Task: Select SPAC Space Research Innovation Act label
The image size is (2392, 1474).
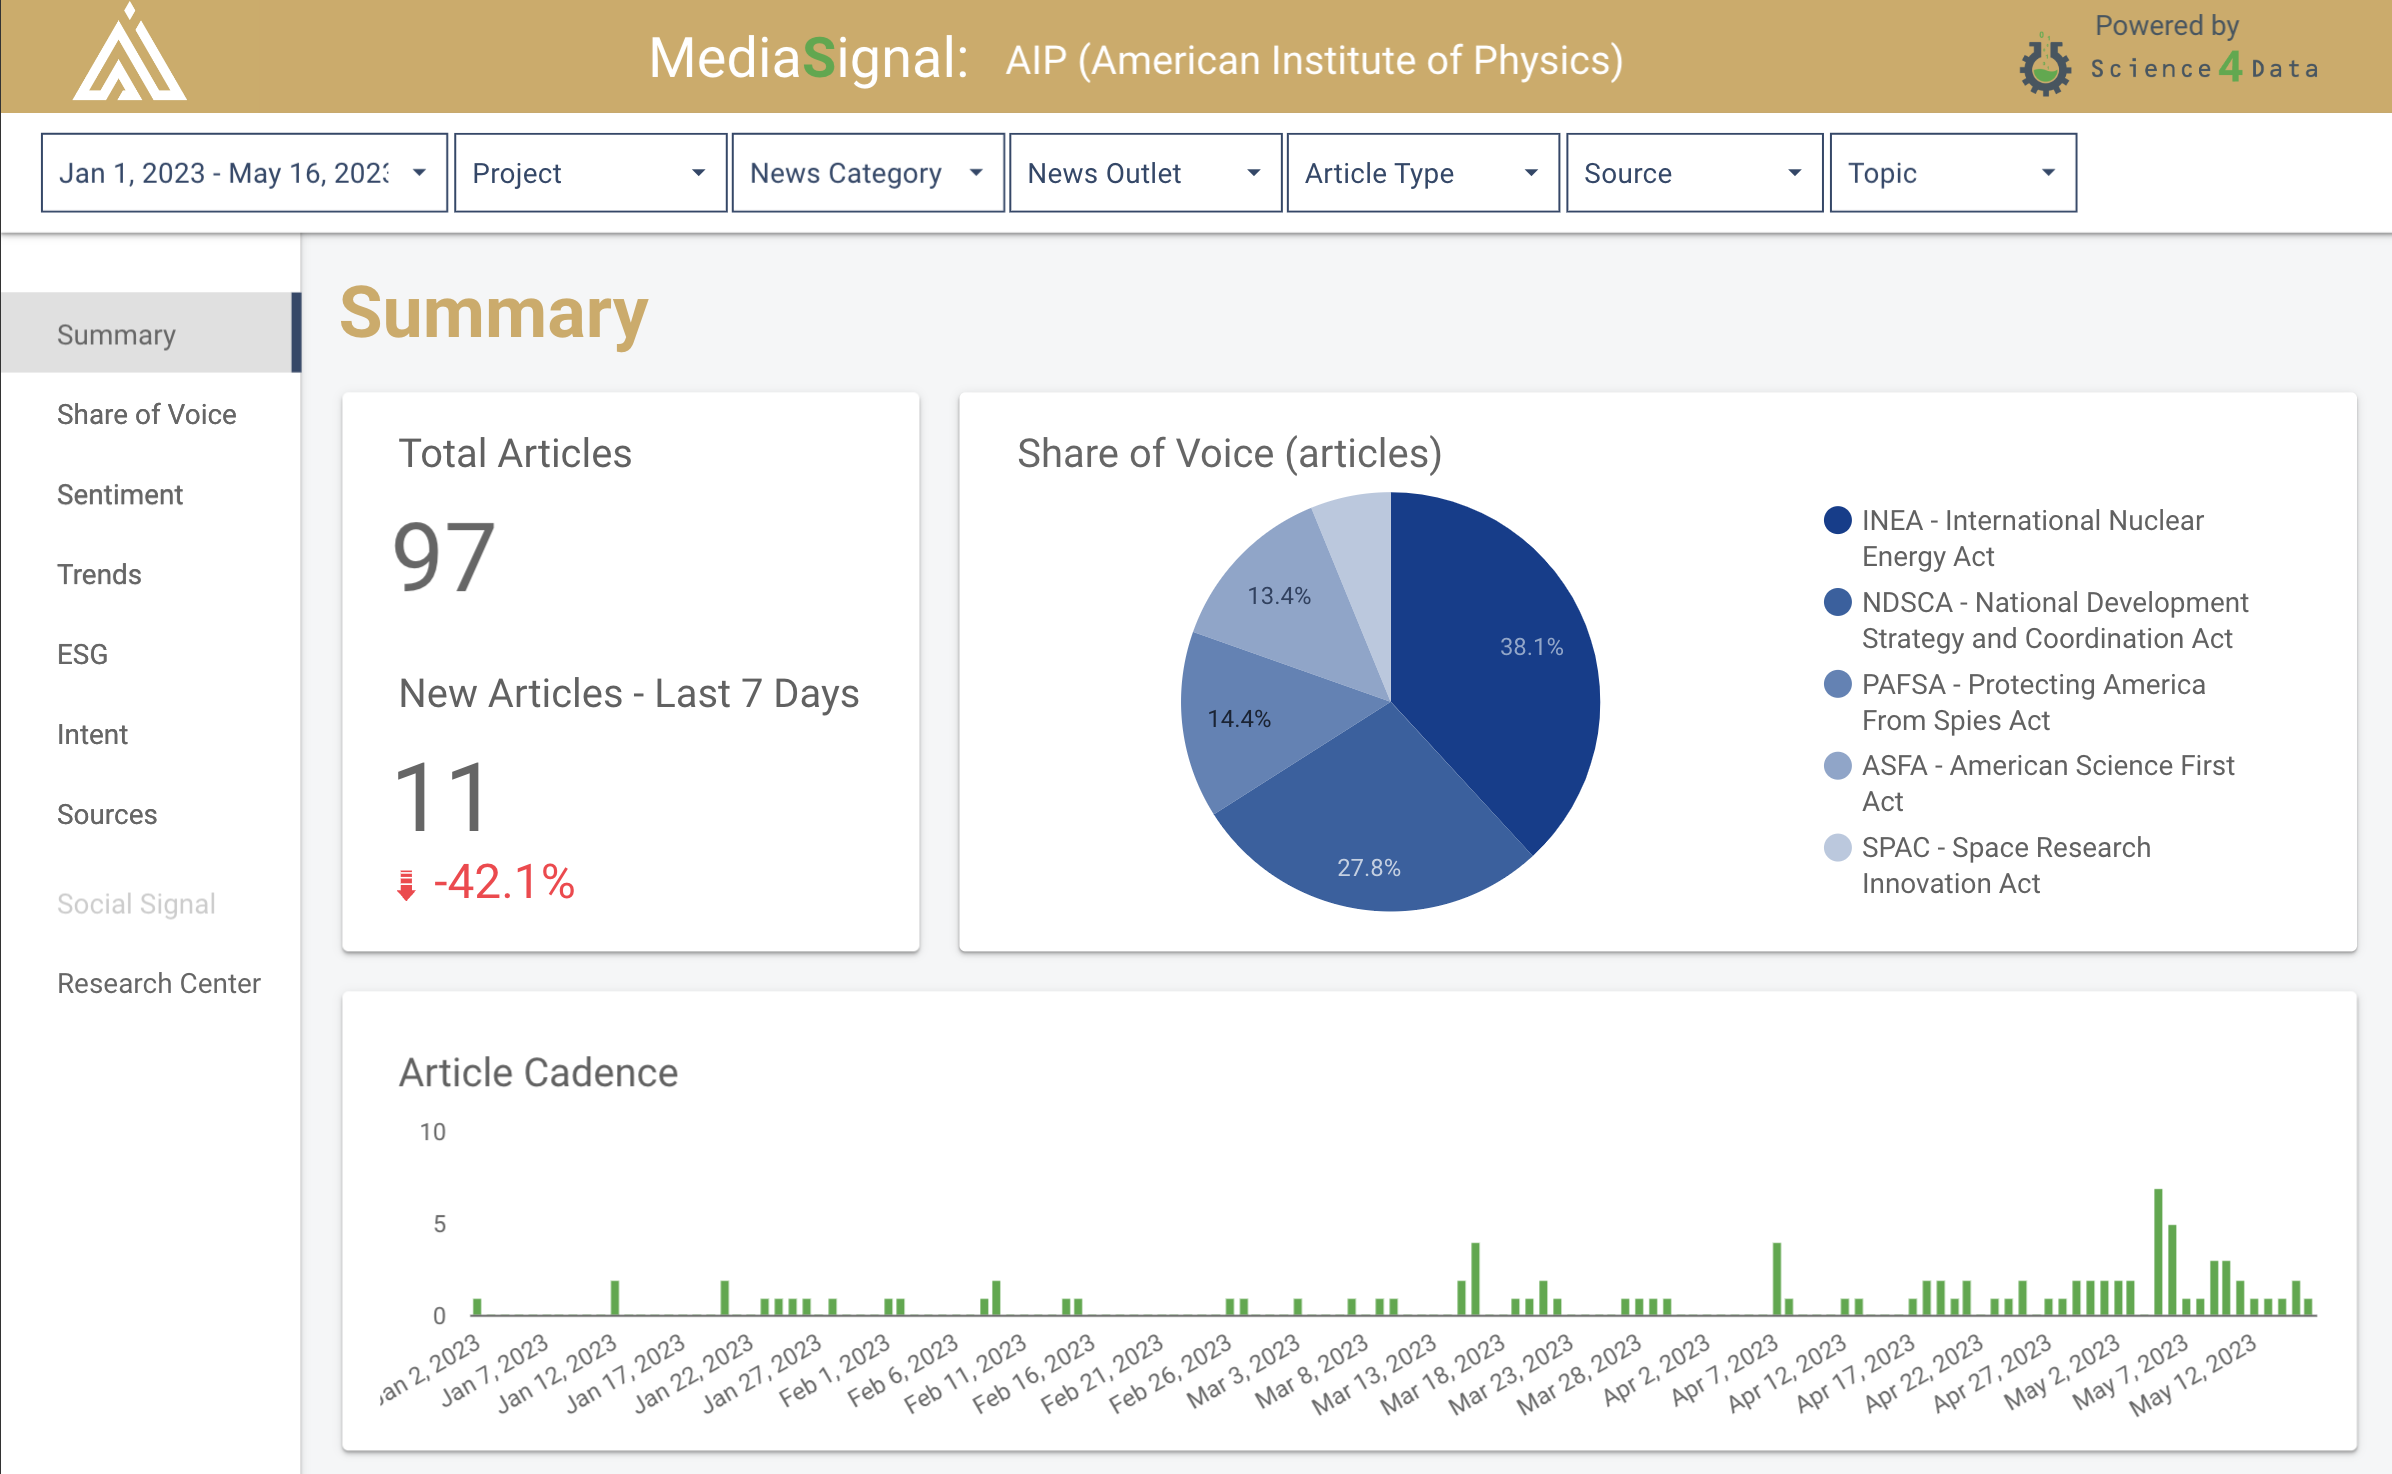Action: tap(2006, 865)
